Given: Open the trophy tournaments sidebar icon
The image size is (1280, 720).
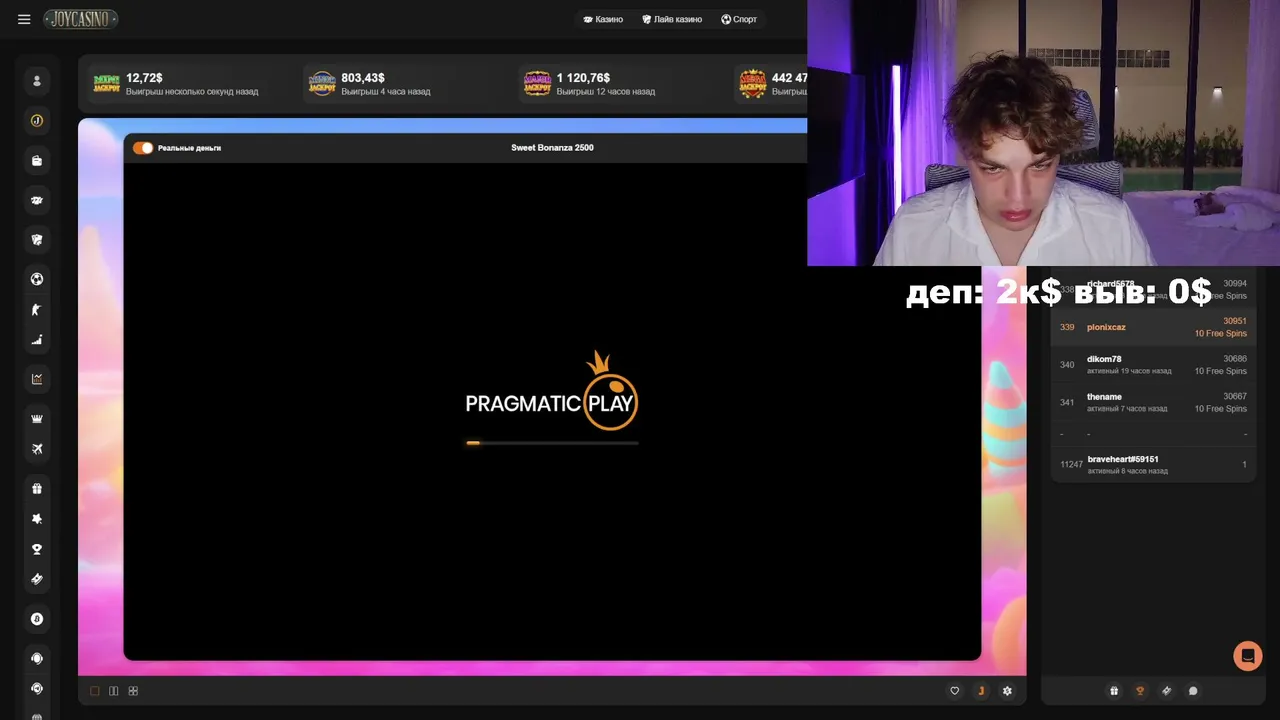Looking at the screenshot, I should click(x=37, y=549).
